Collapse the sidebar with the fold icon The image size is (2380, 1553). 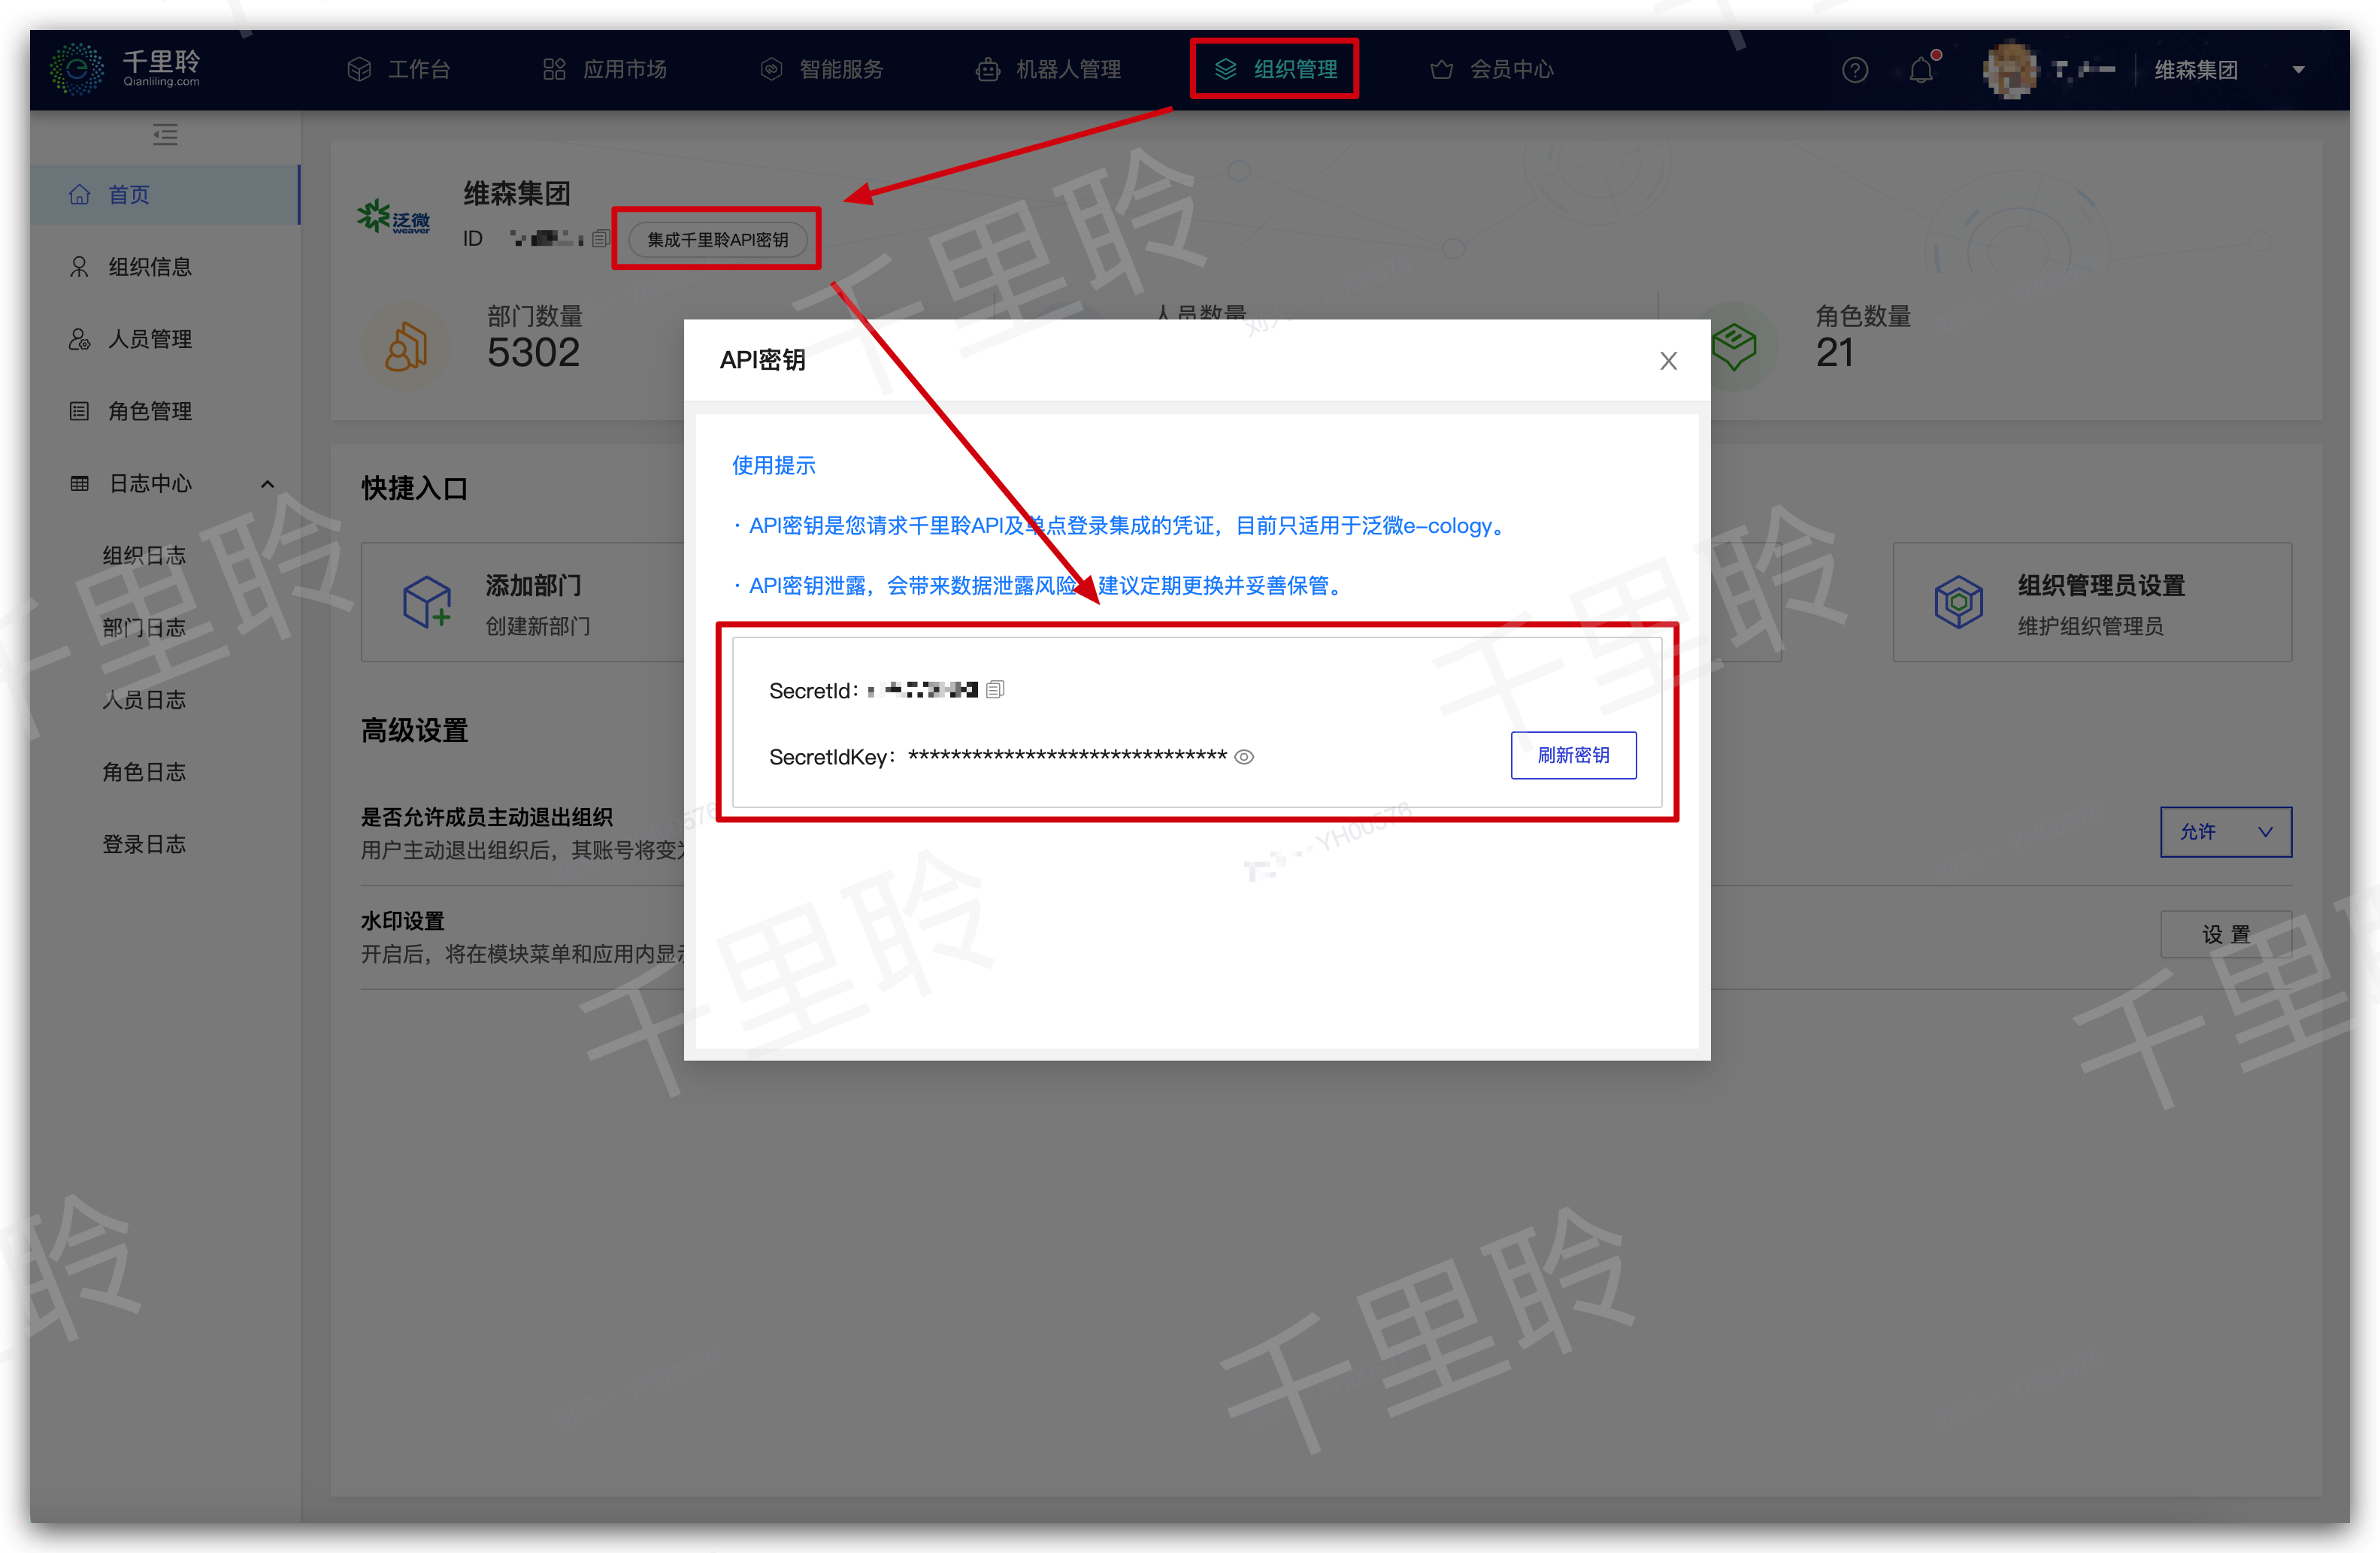(x=165, y=134)
